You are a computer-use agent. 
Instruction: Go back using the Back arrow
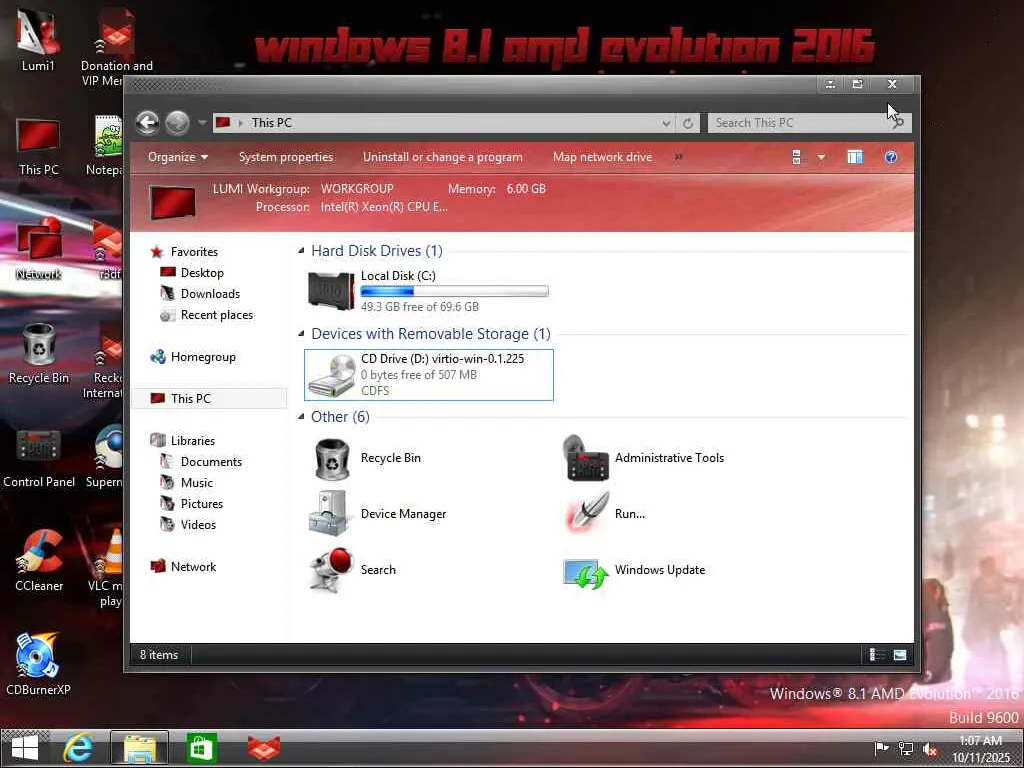point(148,122)
